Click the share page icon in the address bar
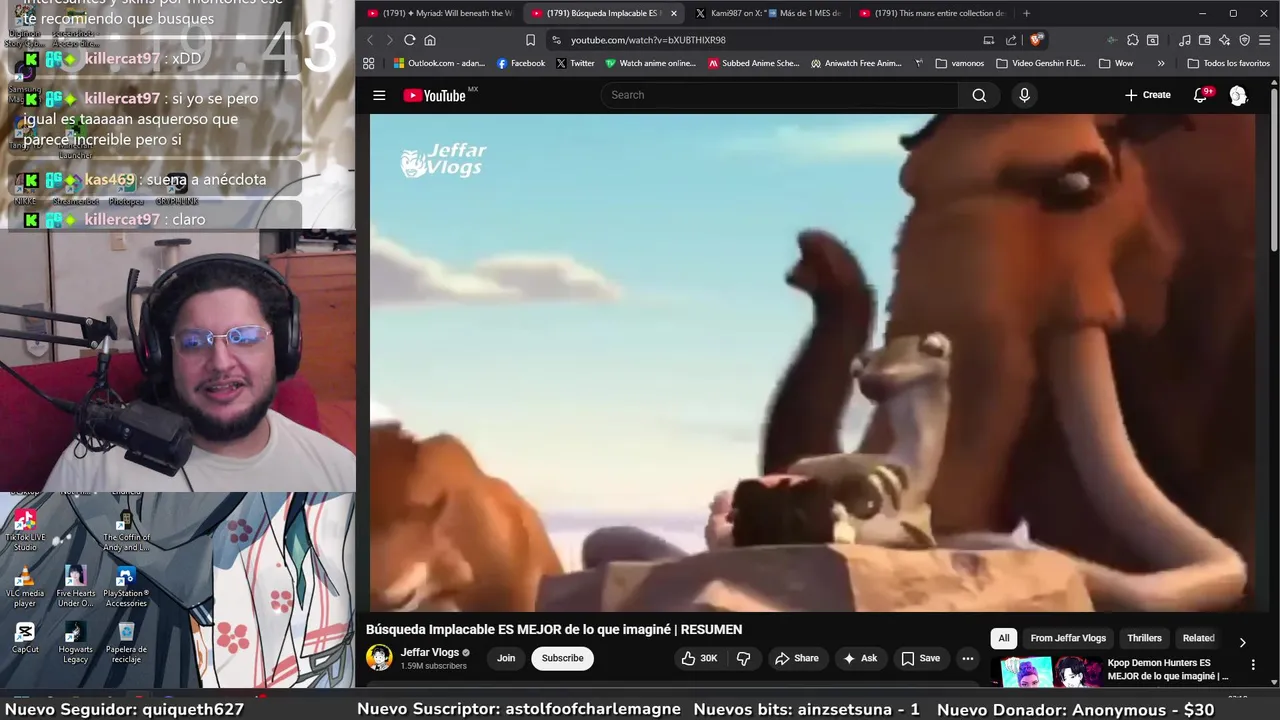This screenshot has height=720, width=1280. pyautogui.click(x=1011, y=40)
